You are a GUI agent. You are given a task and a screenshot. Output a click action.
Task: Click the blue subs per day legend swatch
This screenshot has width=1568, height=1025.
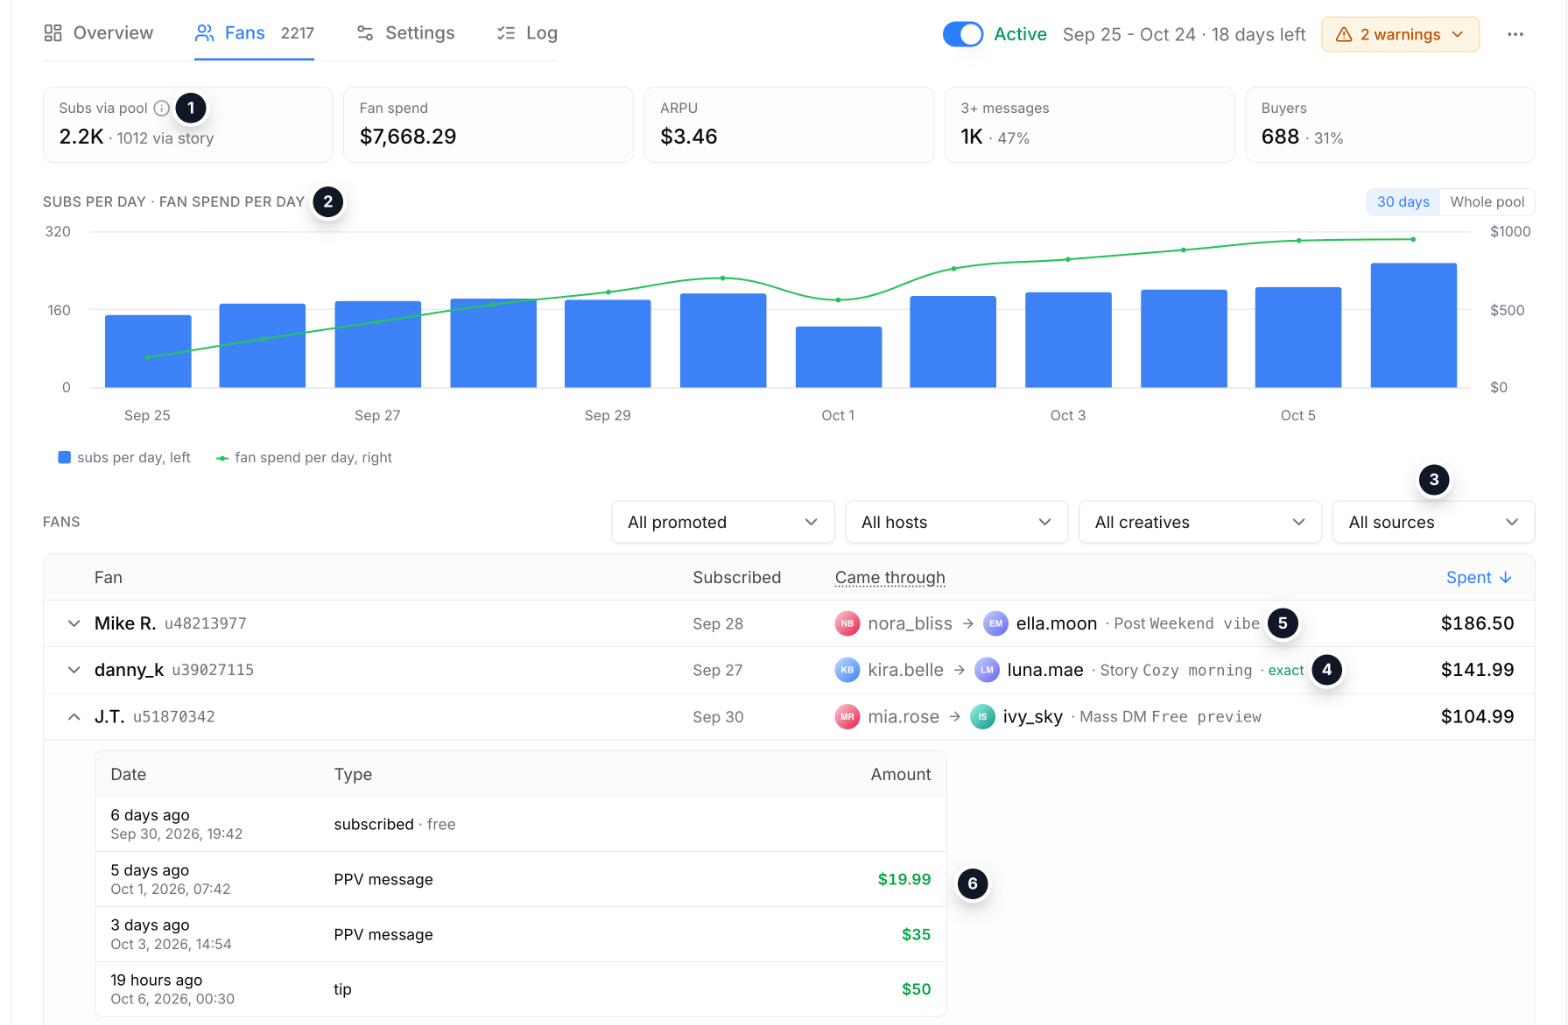point(65,458)
